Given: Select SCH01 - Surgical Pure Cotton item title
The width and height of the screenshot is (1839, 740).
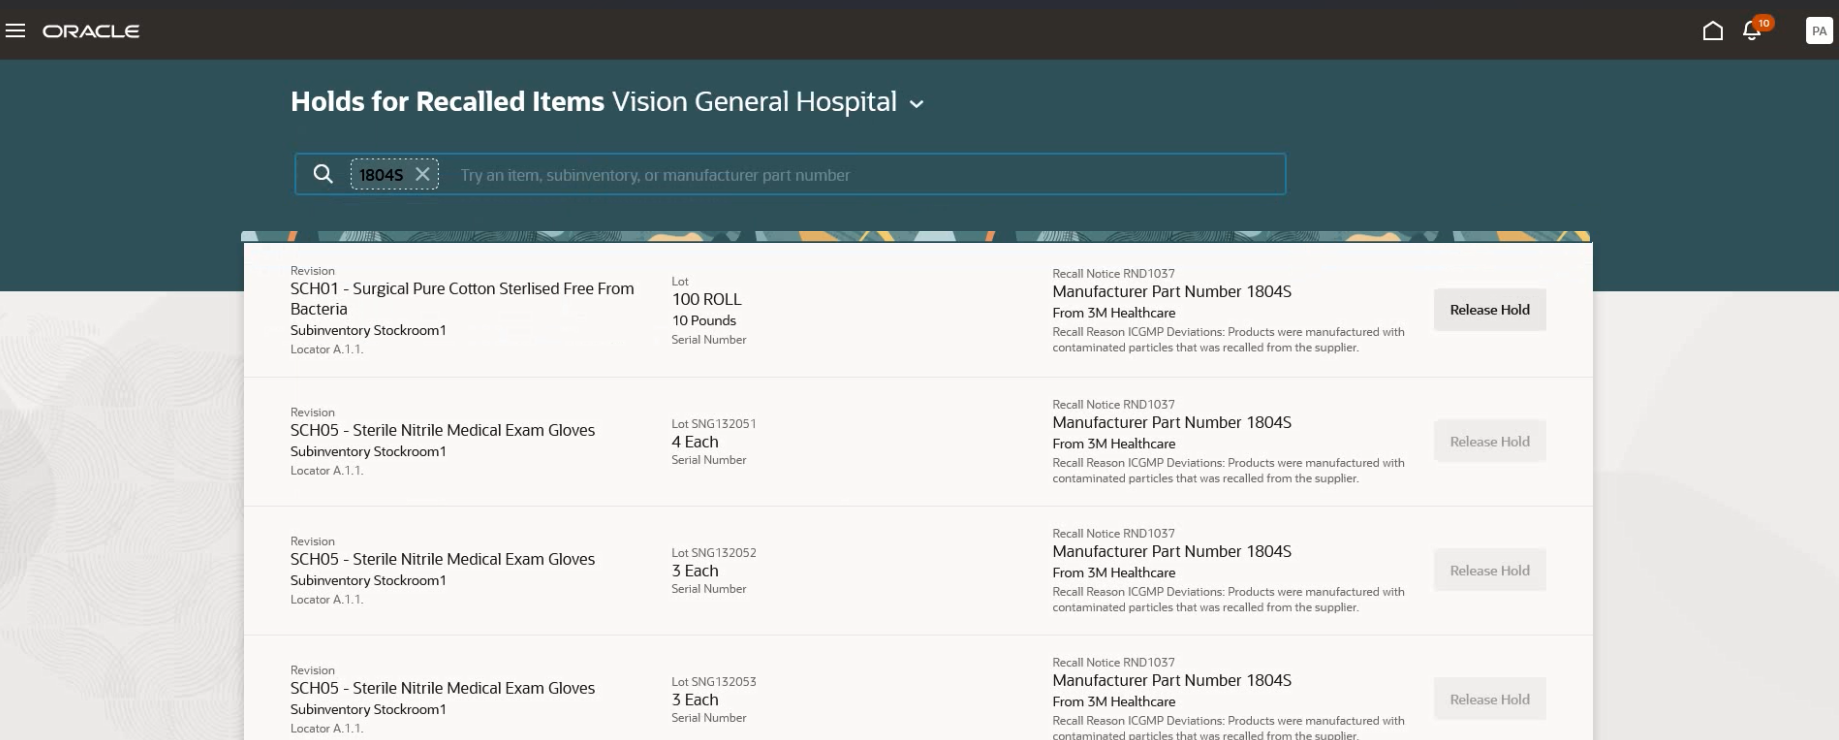Looking at the screenshot, I should coord(462,299).
